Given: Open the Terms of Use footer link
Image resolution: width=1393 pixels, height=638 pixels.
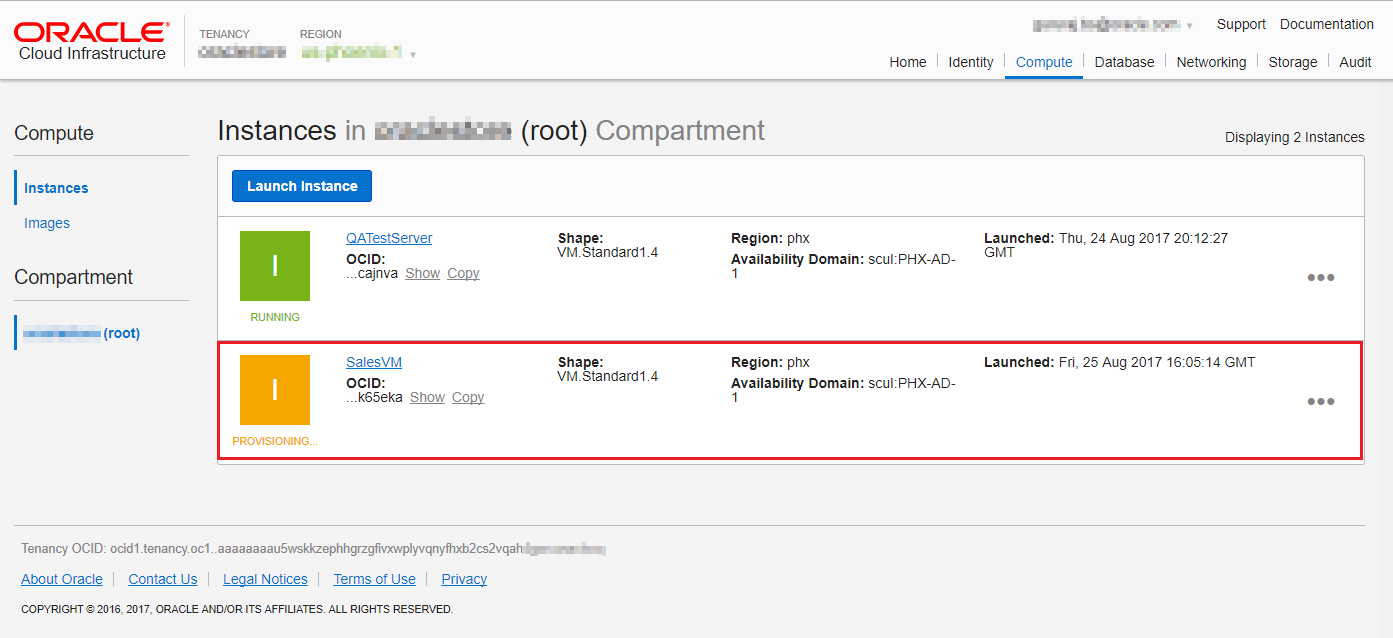Looking at the screenshot, I should click(374, 579).
